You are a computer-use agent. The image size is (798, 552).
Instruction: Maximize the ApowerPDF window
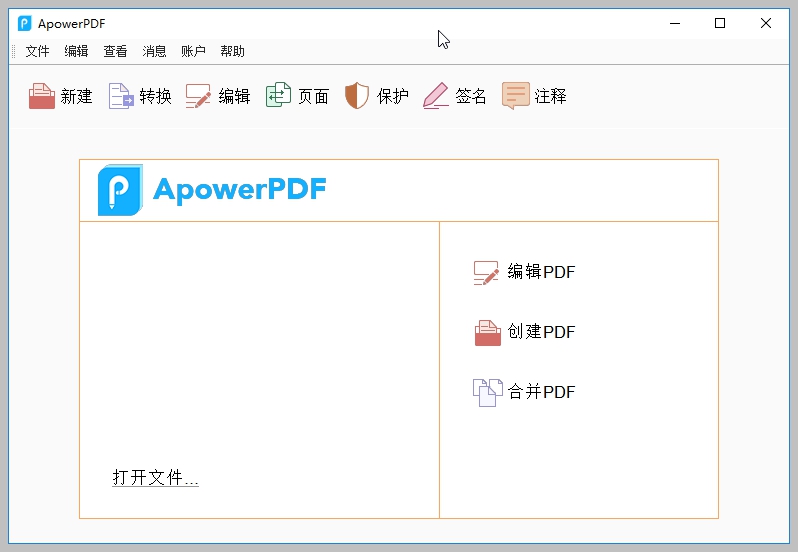[x=720, y=24]
